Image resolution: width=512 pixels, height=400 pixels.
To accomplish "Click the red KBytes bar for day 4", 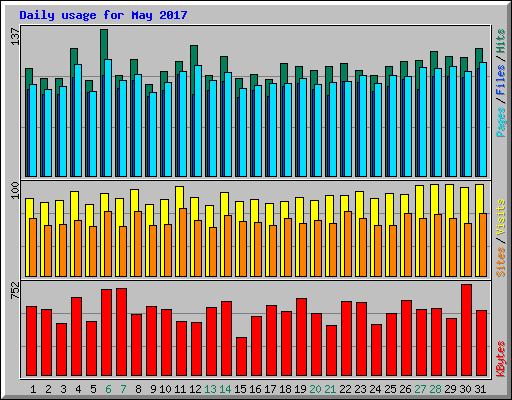I will 76,337.
